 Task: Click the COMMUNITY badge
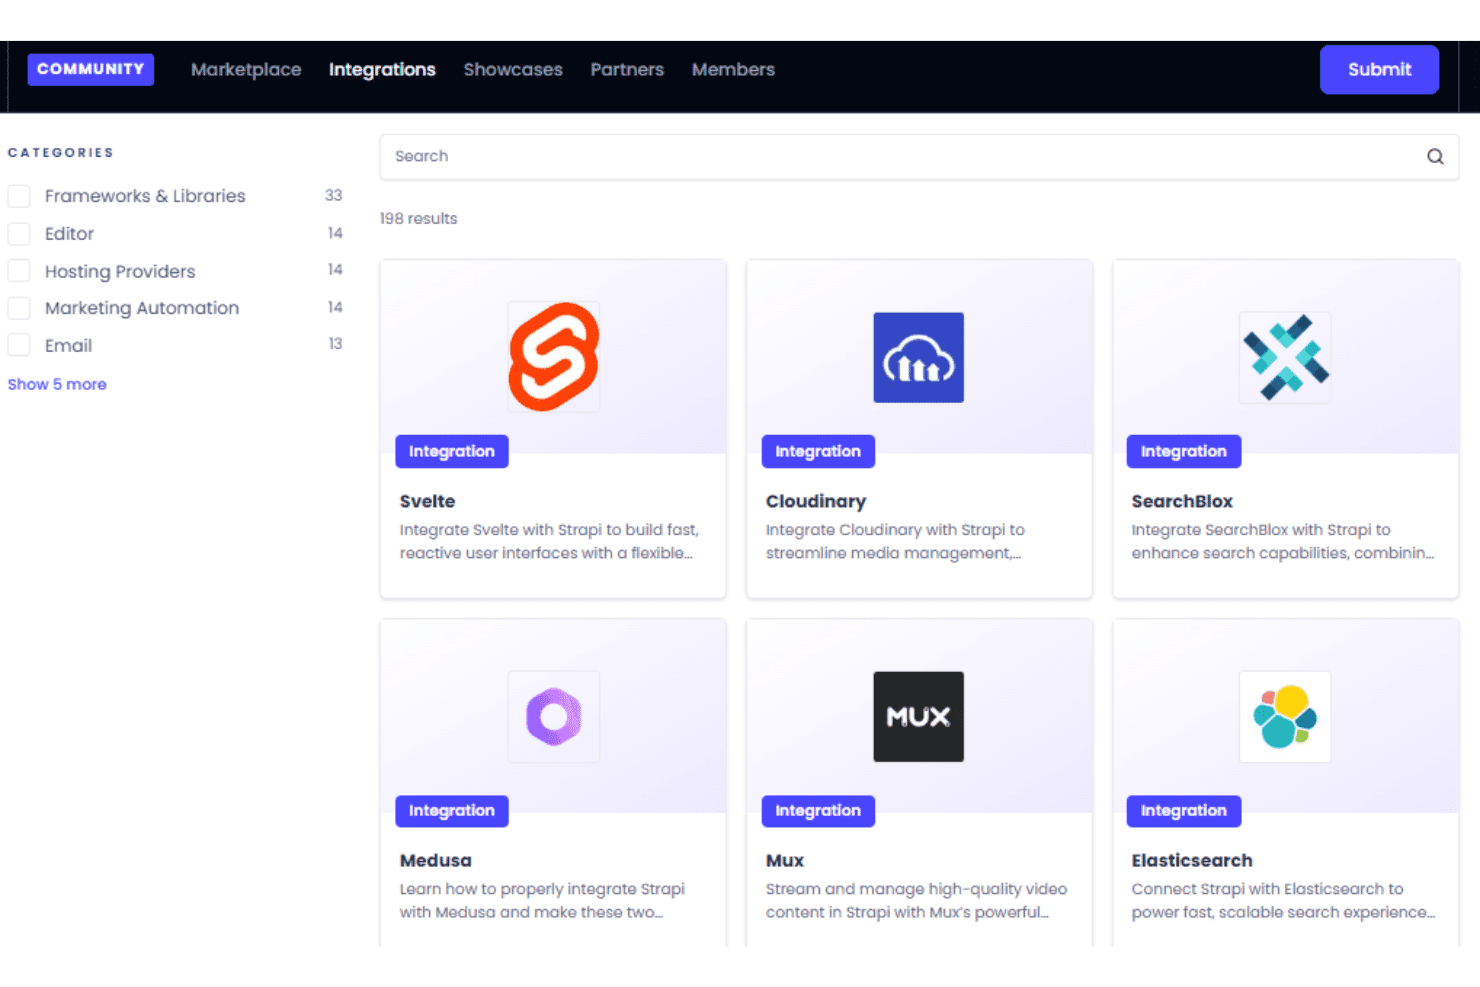(x=91, y=69)
